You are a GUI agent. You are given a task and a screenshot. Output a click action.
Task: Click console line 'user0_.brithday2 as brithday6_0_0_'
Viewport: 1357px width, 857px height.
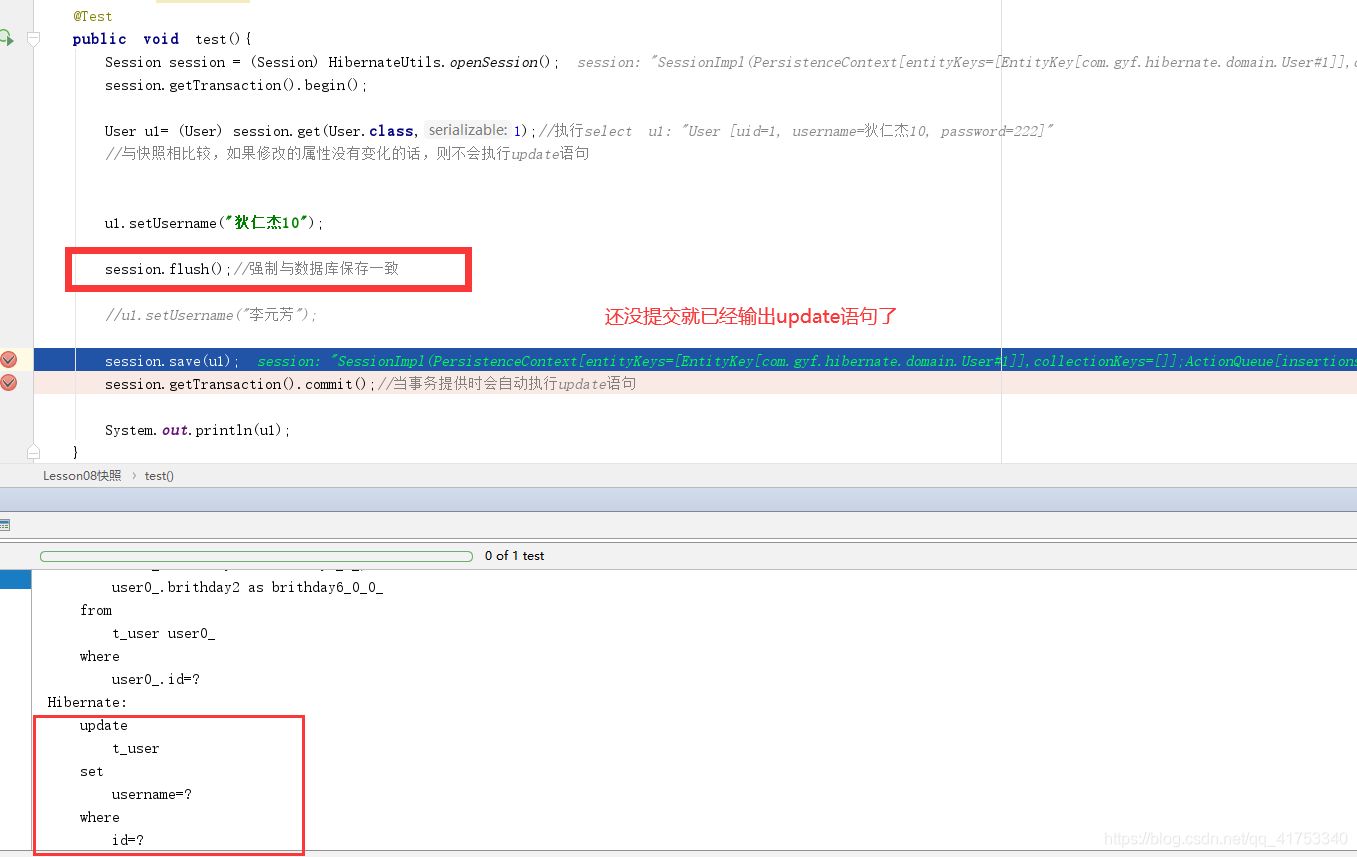(x=247, y=587)
